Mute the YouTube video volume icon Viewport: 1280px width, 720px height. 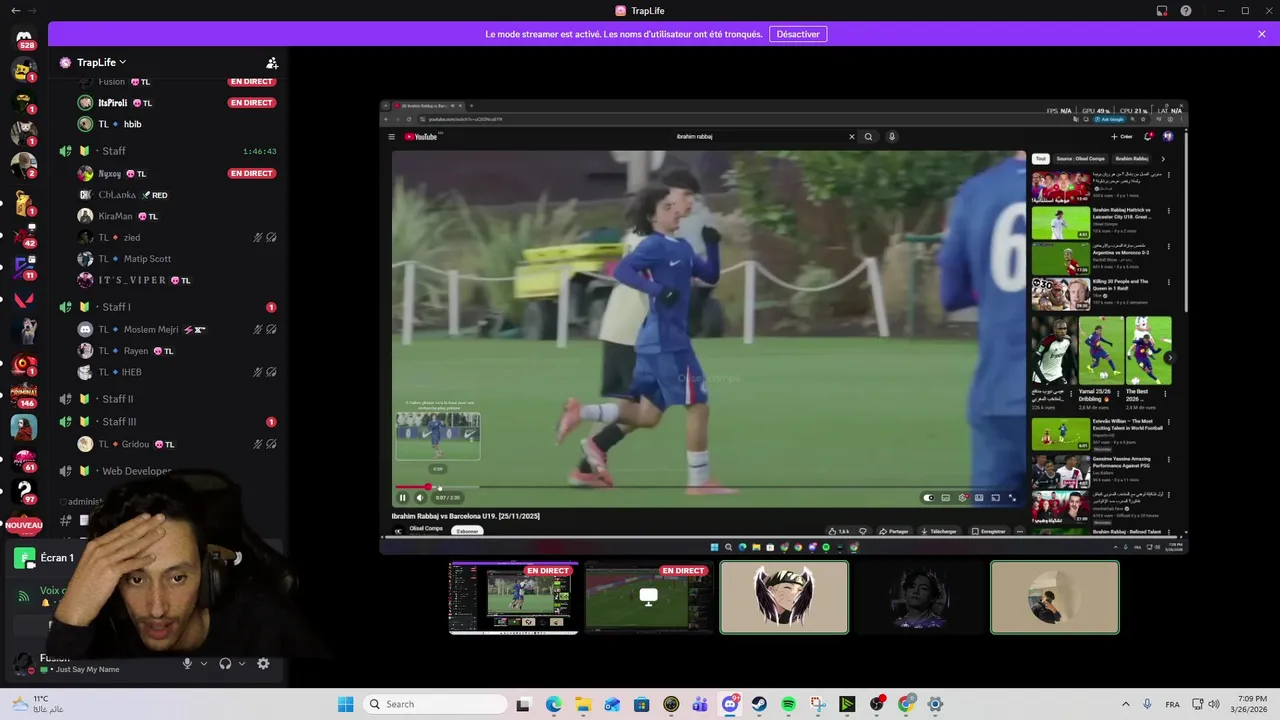click(420, 497)
